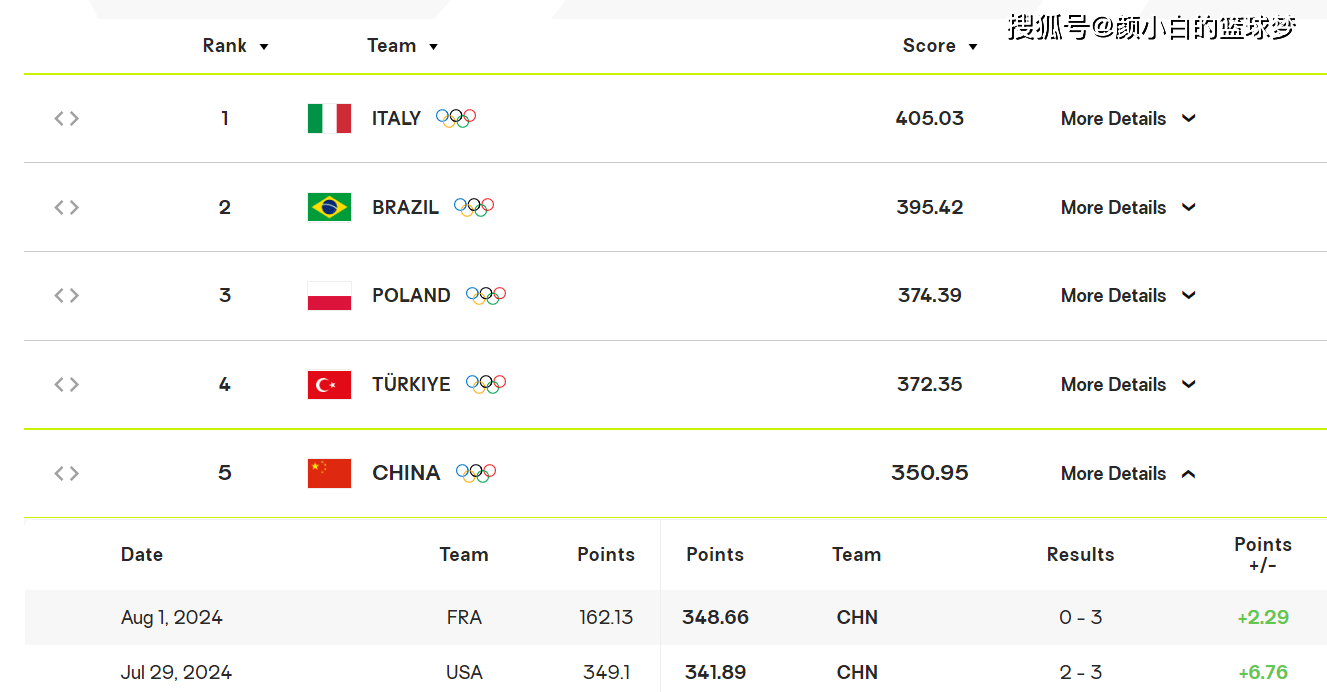Select the Jul 29, 2024 USA match row
This screenshot has height=692, width=1327.
676,669
